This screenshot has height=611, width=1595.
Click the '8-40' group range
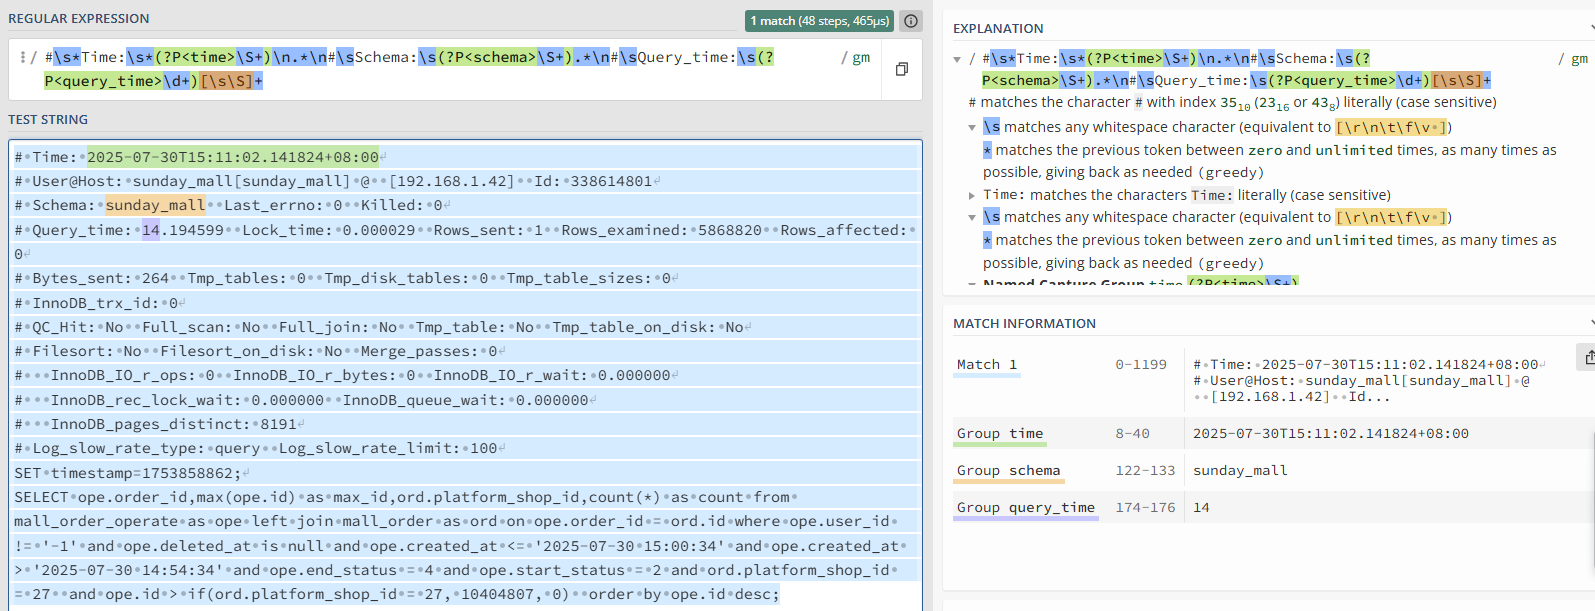1133,434
